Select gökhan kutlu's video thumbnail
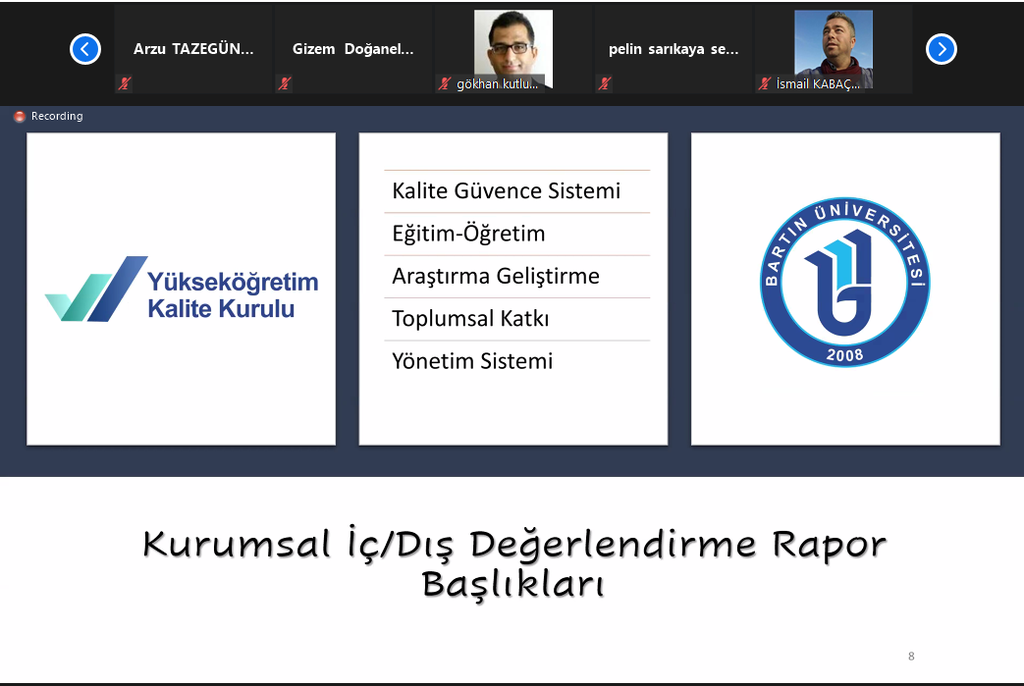 click(x=513, y=45)
